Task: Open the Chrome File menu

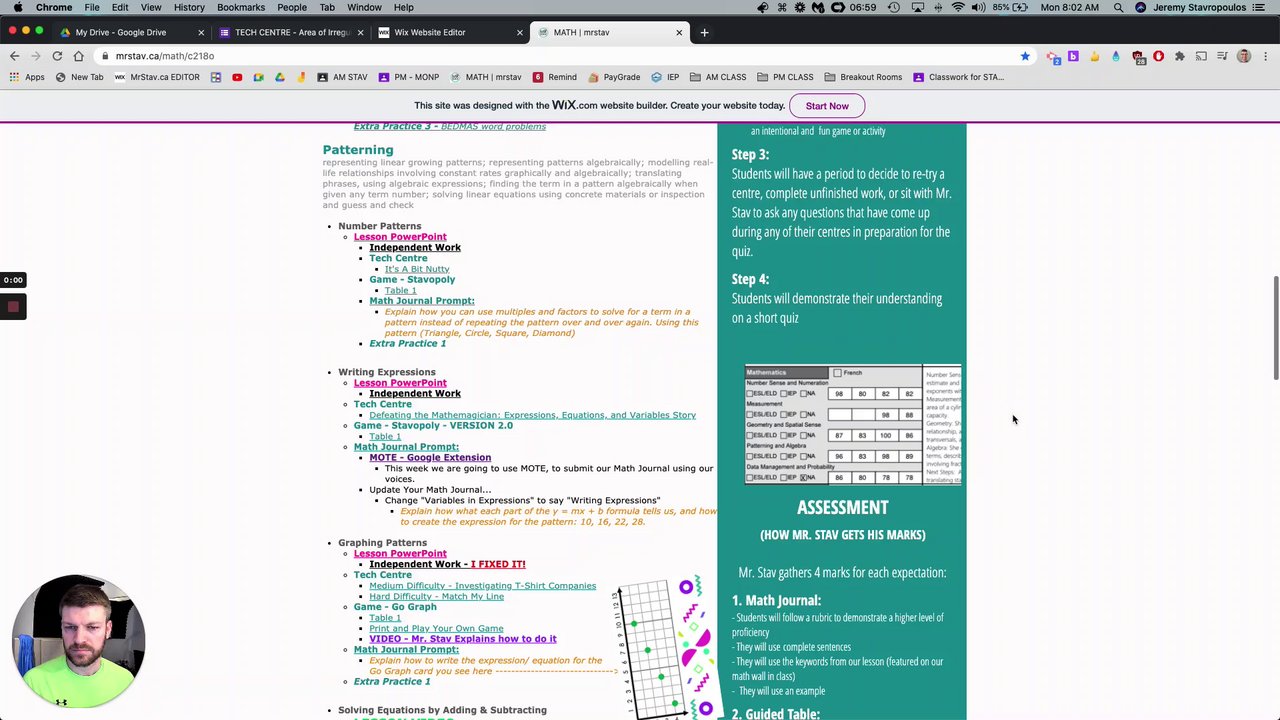Action: coord(92,7)
